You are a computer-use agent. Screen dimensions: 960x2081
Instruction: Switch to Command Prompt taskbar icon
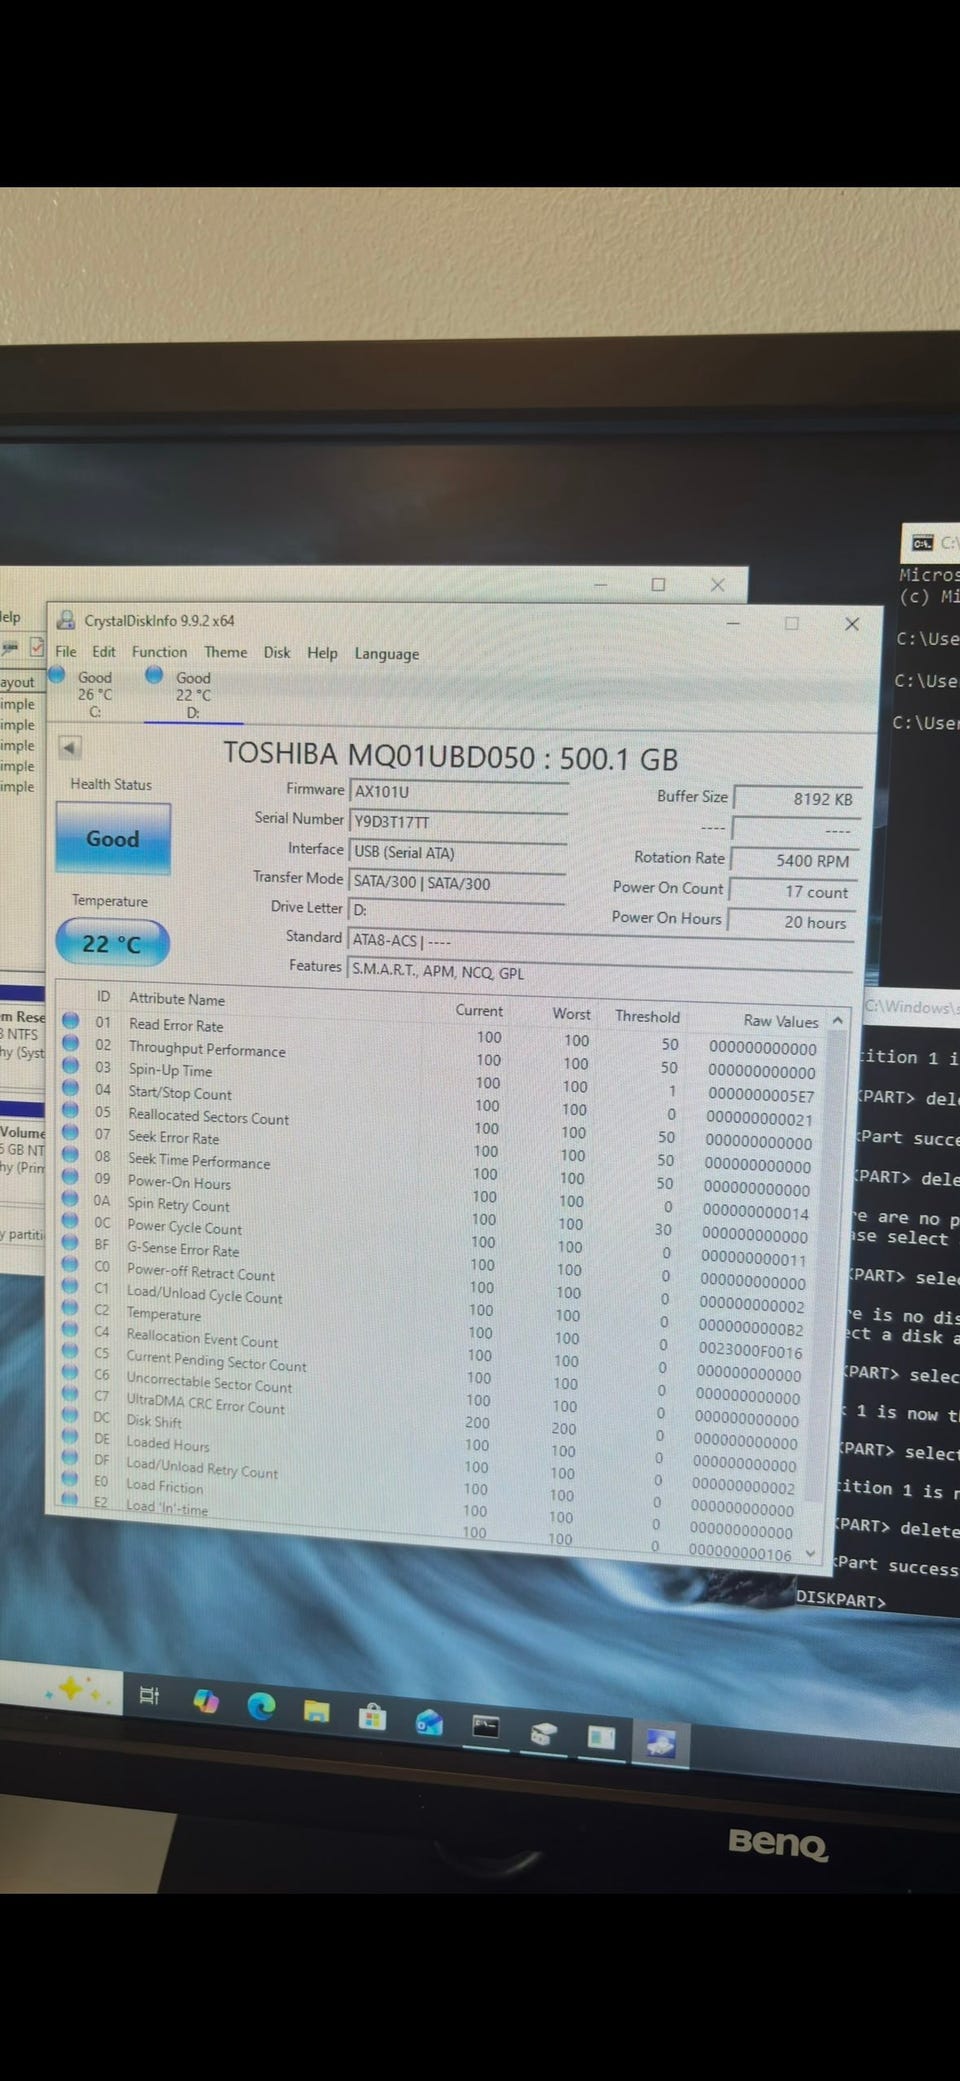486,1727
